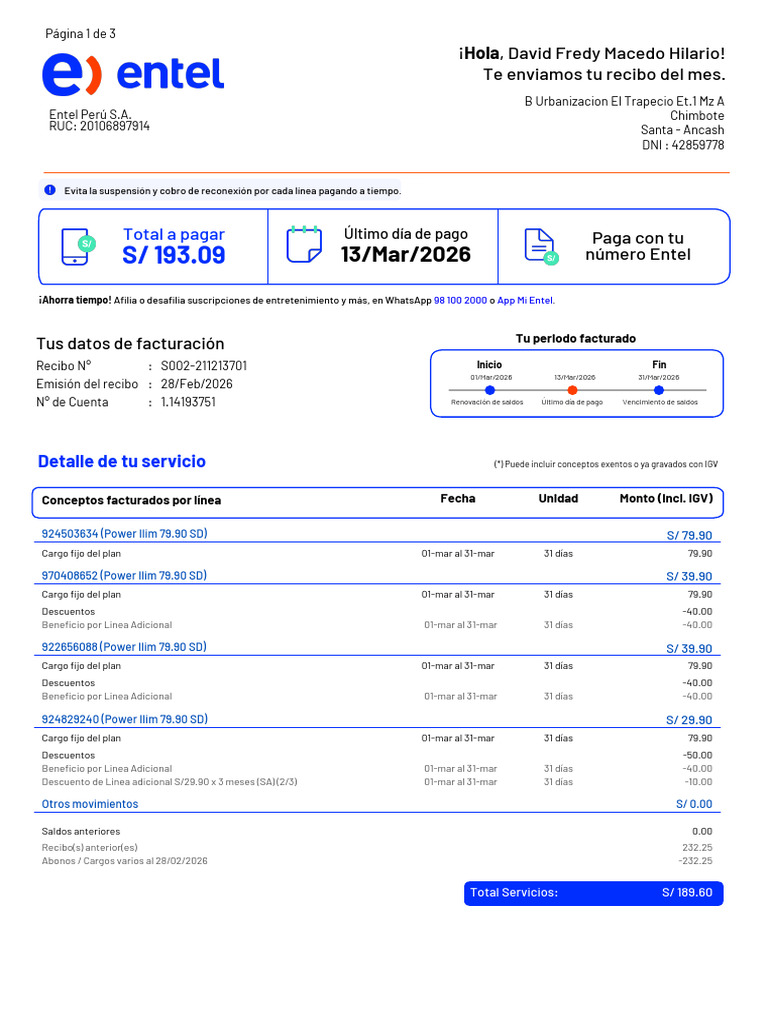The height and width of the screenshot is (1024, 768).
Task: Select line 924829240 (Power Ilim 79.90 SD)
Action: point(125,719)
